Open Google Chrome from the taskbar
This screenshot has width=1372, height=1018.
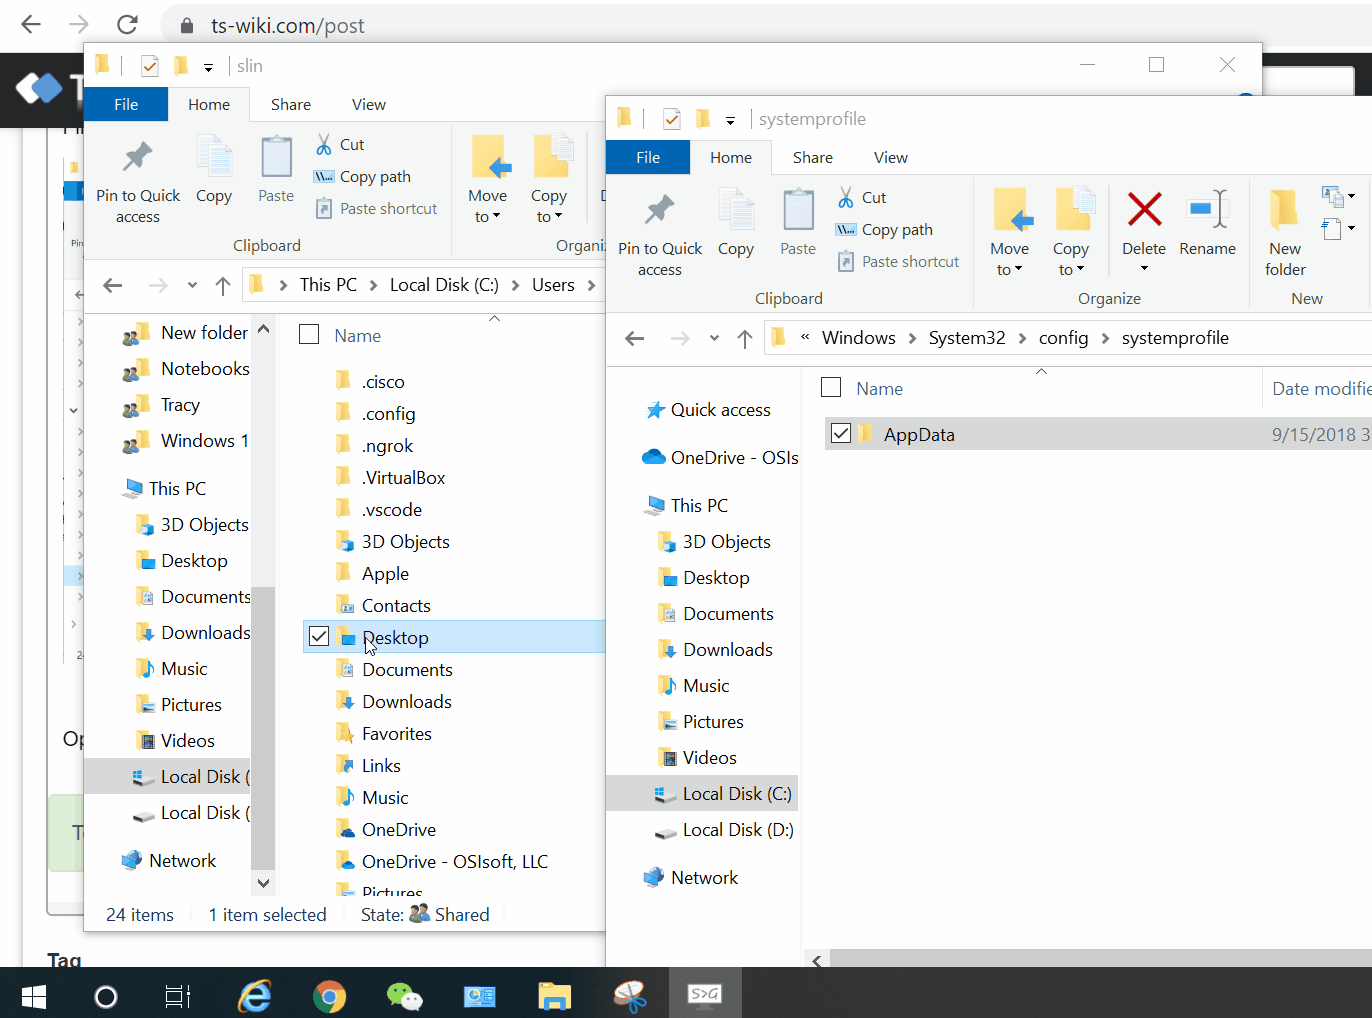coord(329,996)
